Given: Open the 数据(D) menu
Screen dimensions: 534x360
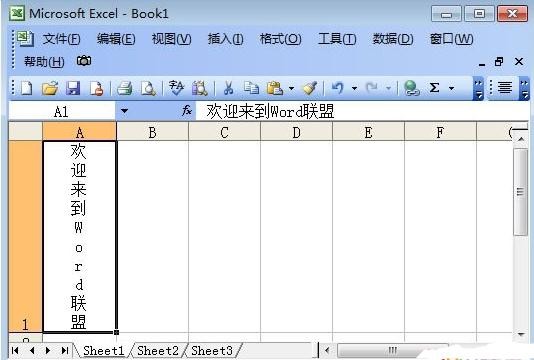Looking at the screenshot, I should (x=393, y=39).
